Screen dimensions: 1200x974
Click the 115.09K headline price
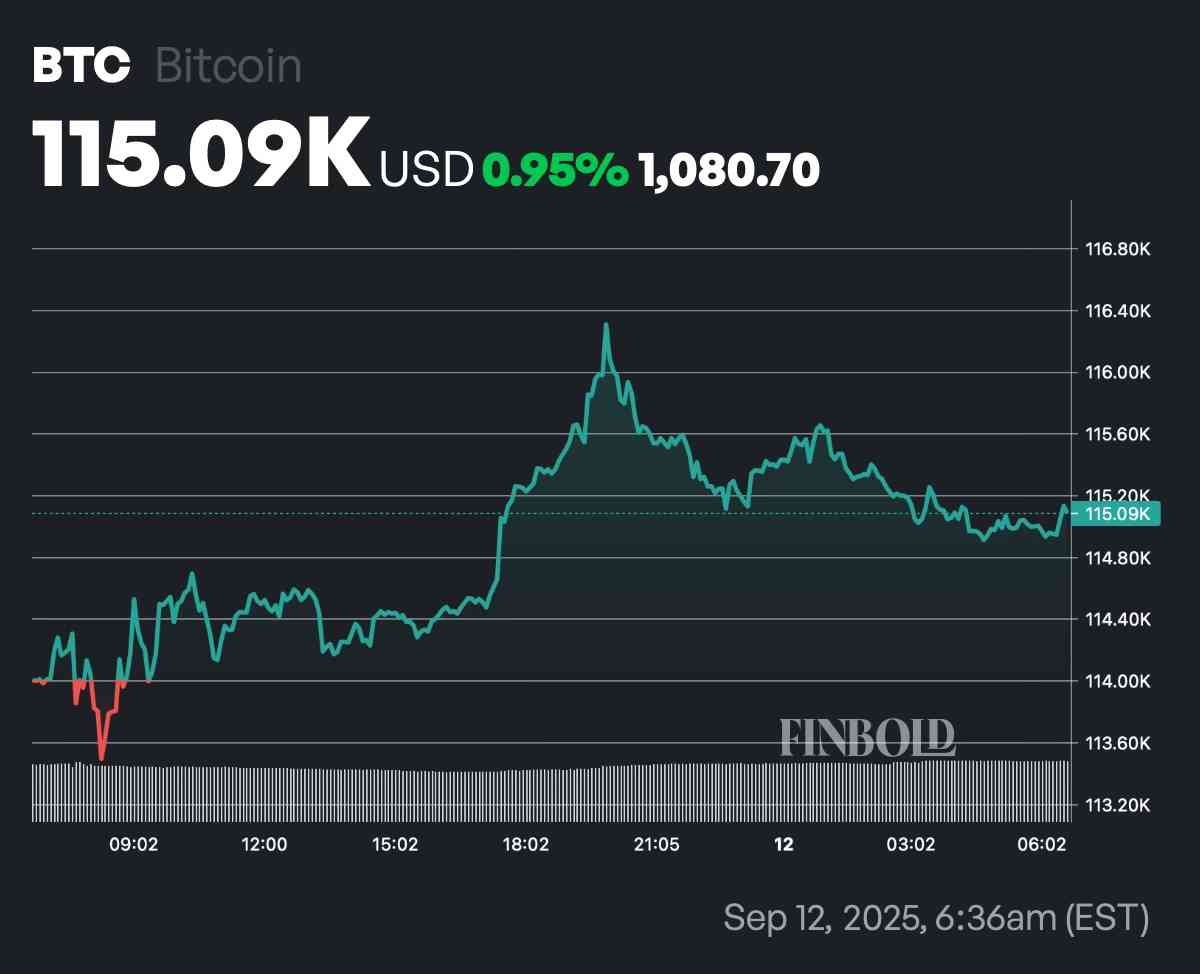201,154
